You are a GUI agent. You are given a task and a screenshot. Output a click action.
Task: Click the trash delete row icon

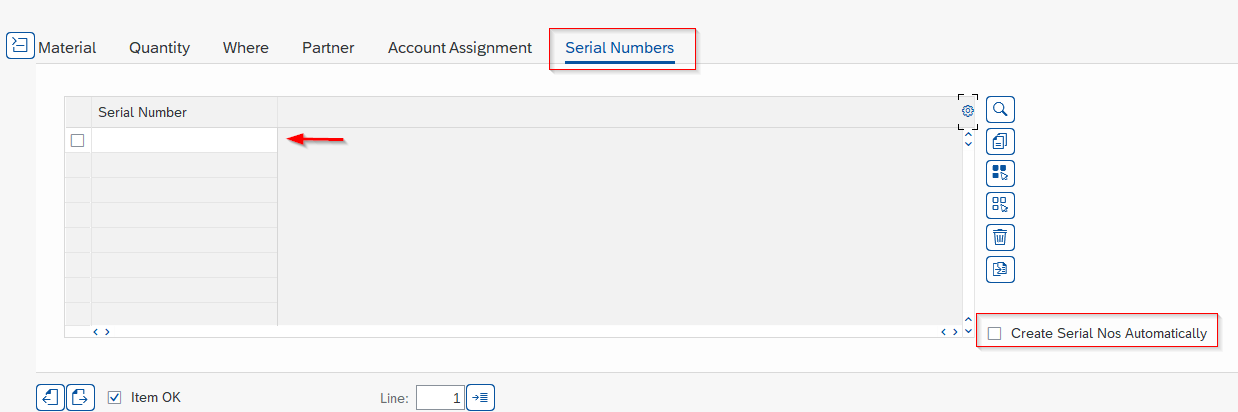click(x=1001, y=237)
